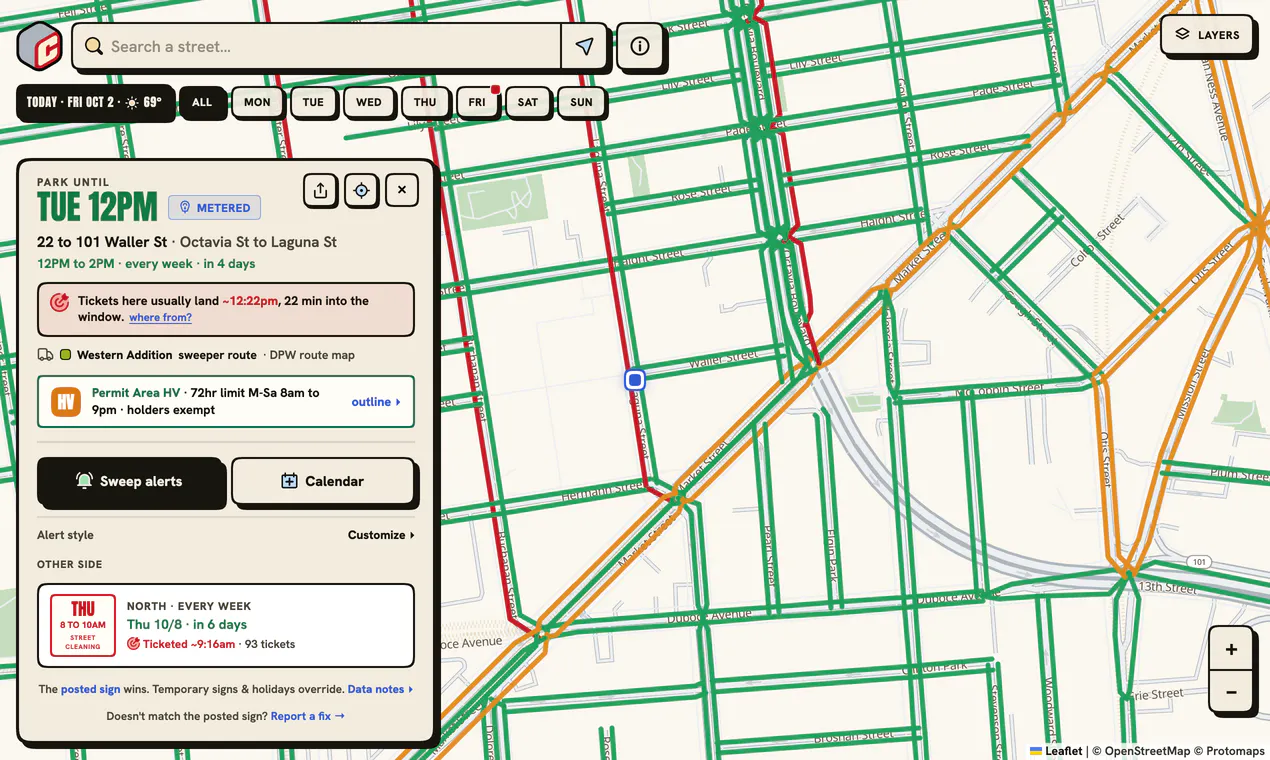Click the red C app logo

point(40,46)
